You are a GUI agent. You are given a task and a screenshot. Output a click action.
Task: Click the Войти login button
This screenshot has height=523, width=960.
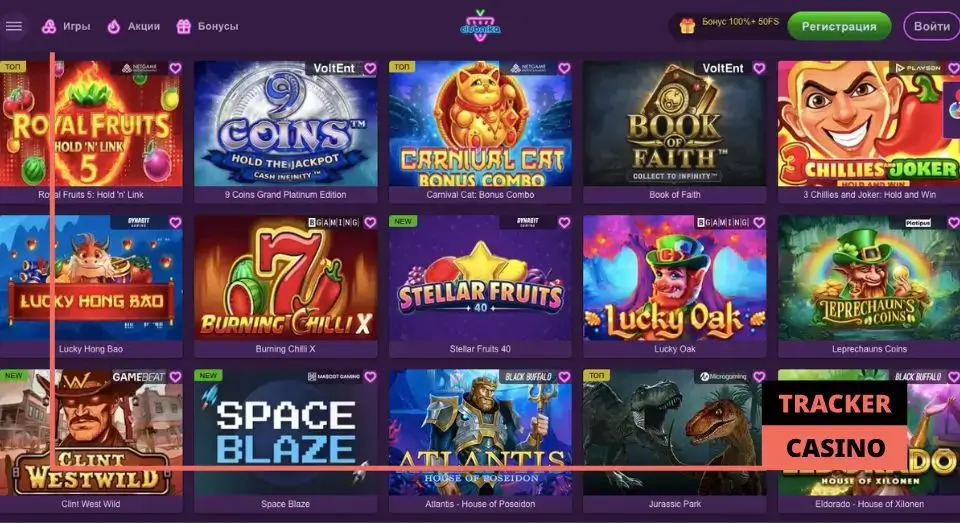pos(931,26)
